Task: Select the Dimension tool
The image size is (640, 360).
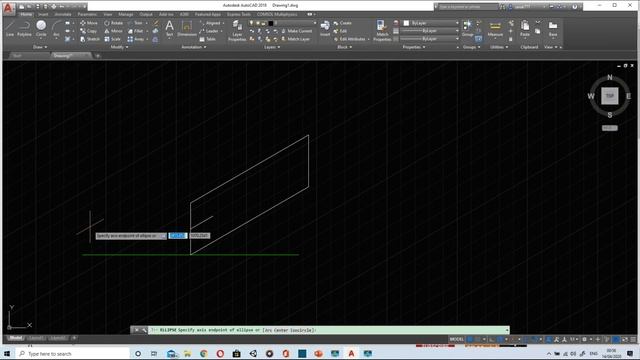Action: (187, 29)
